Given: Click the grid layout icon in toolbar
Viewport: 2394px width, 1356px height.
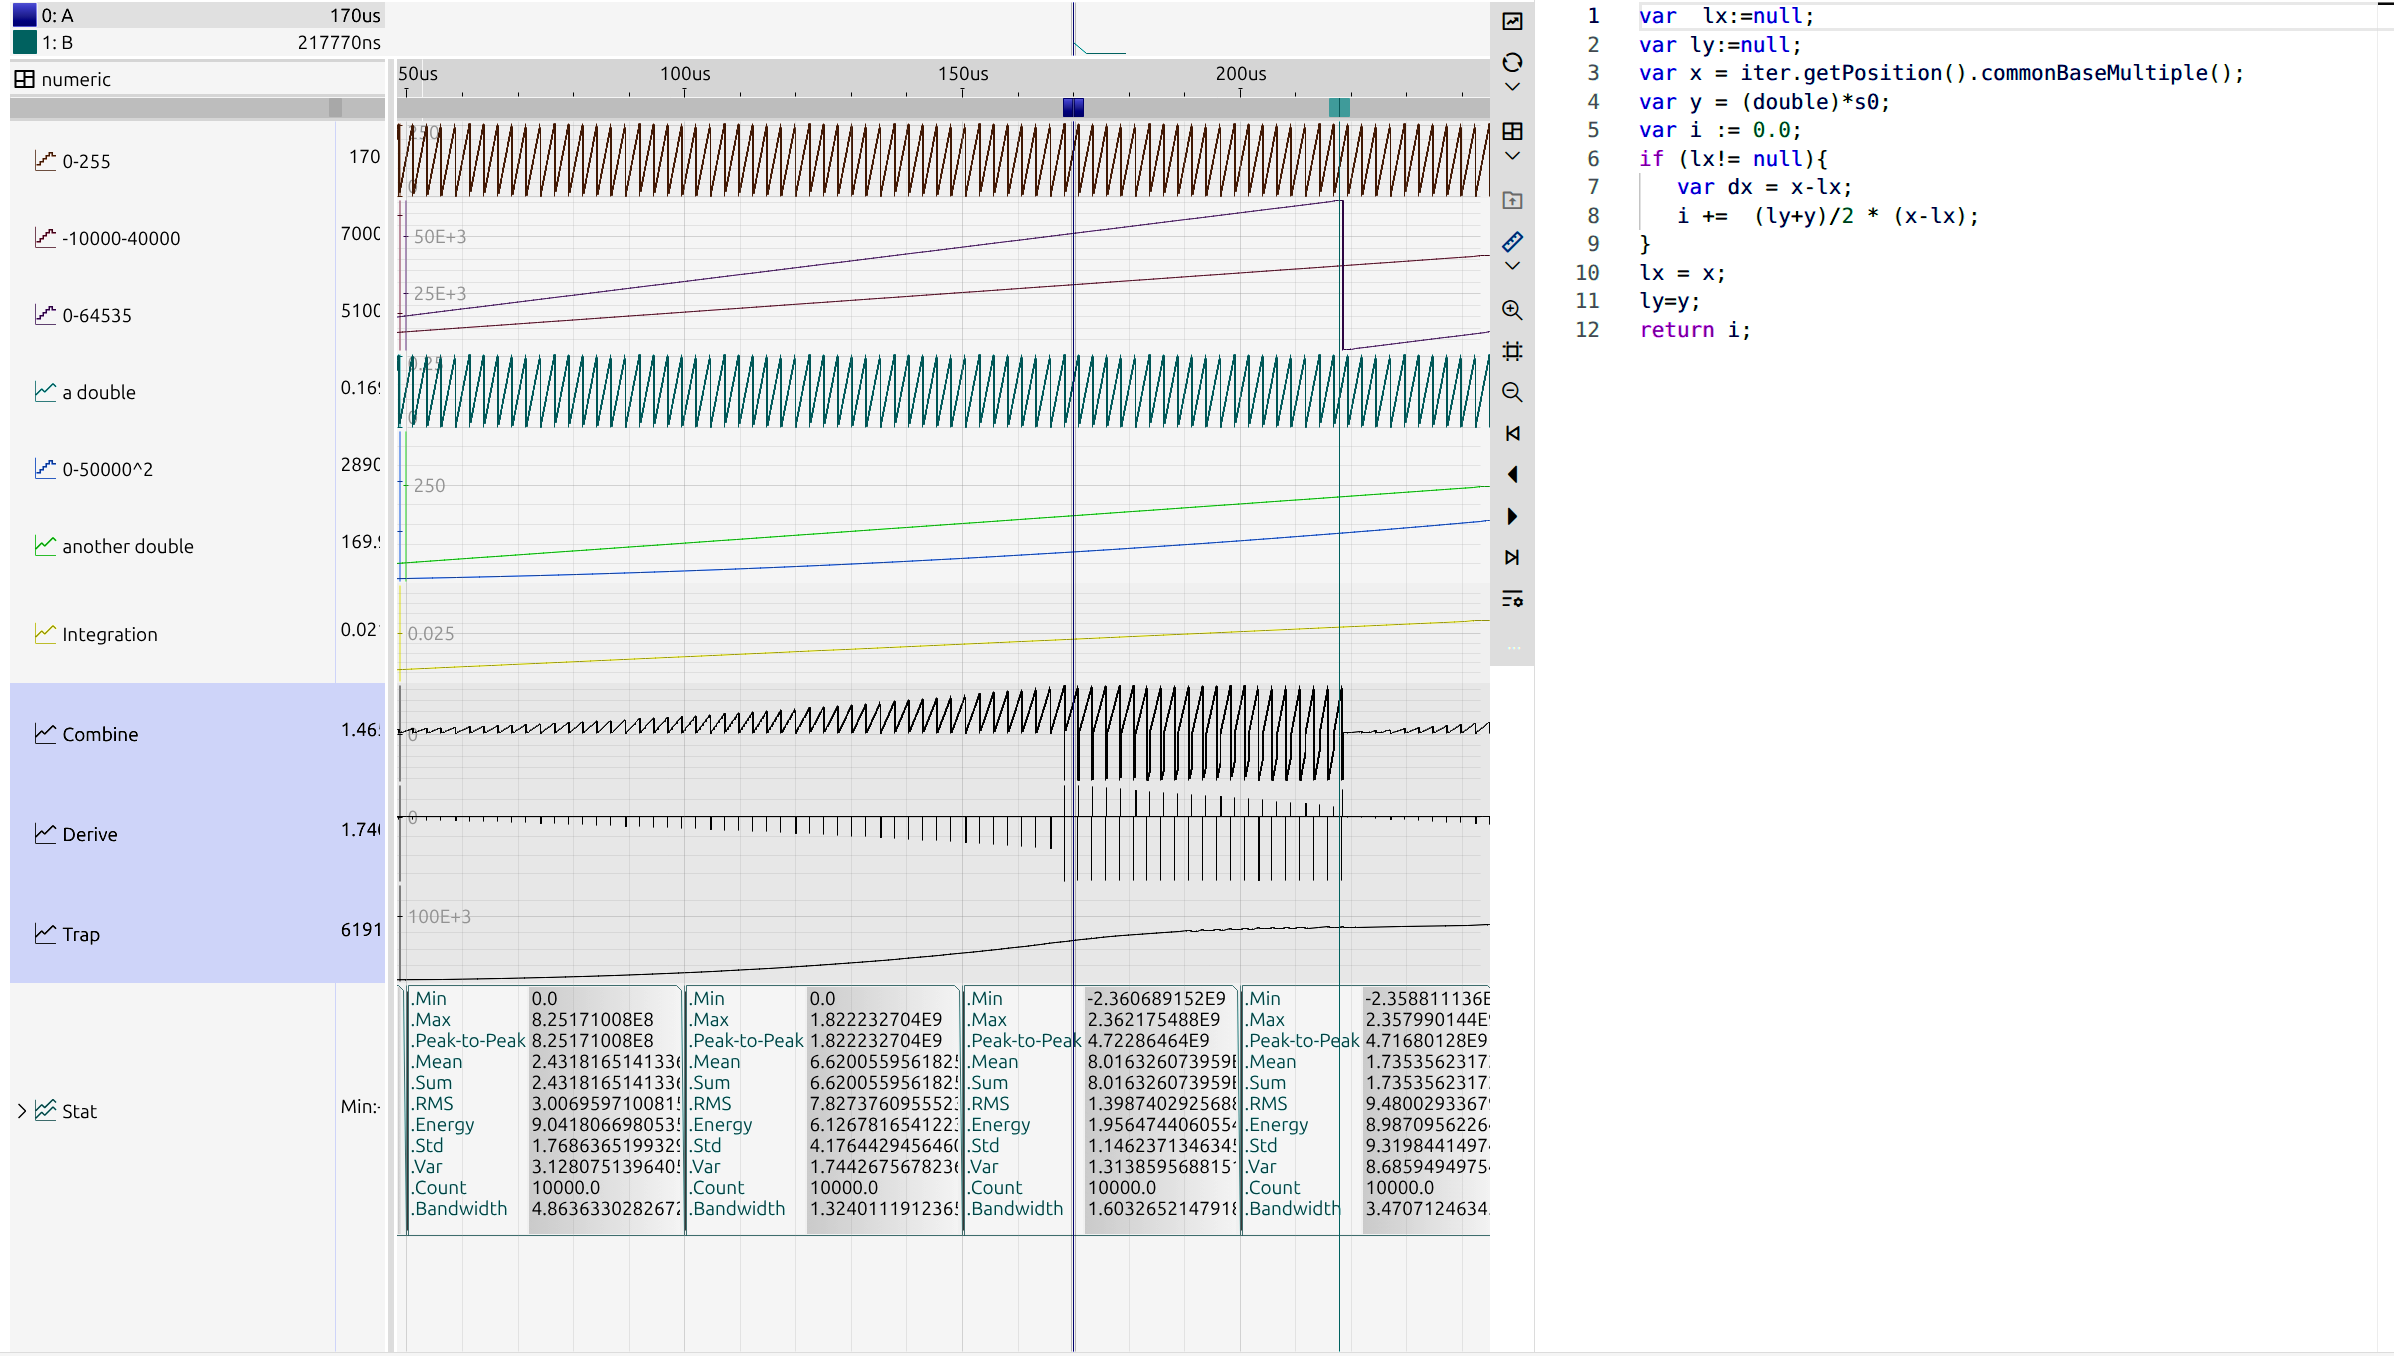Looking at the screenshot, I should tap(1512, 131).
